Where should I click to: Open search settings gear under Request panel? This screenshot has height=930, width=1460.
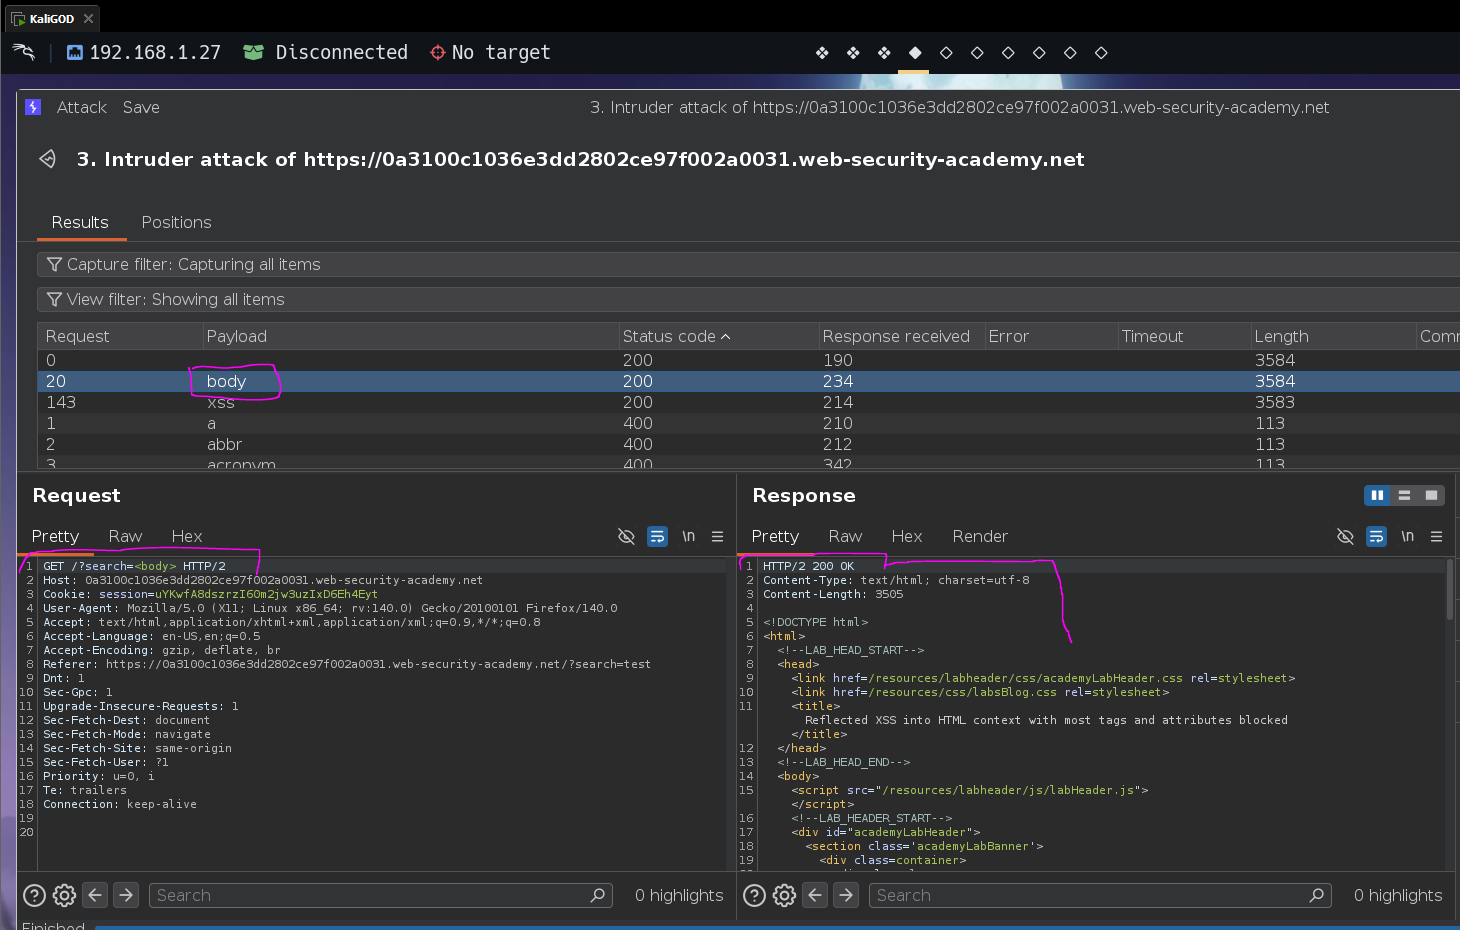[x=64, y=895]
